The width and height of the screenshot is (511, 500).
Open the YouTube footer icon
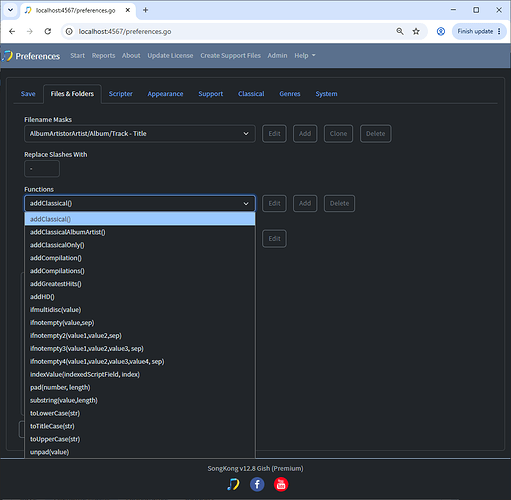pos(281,484)
